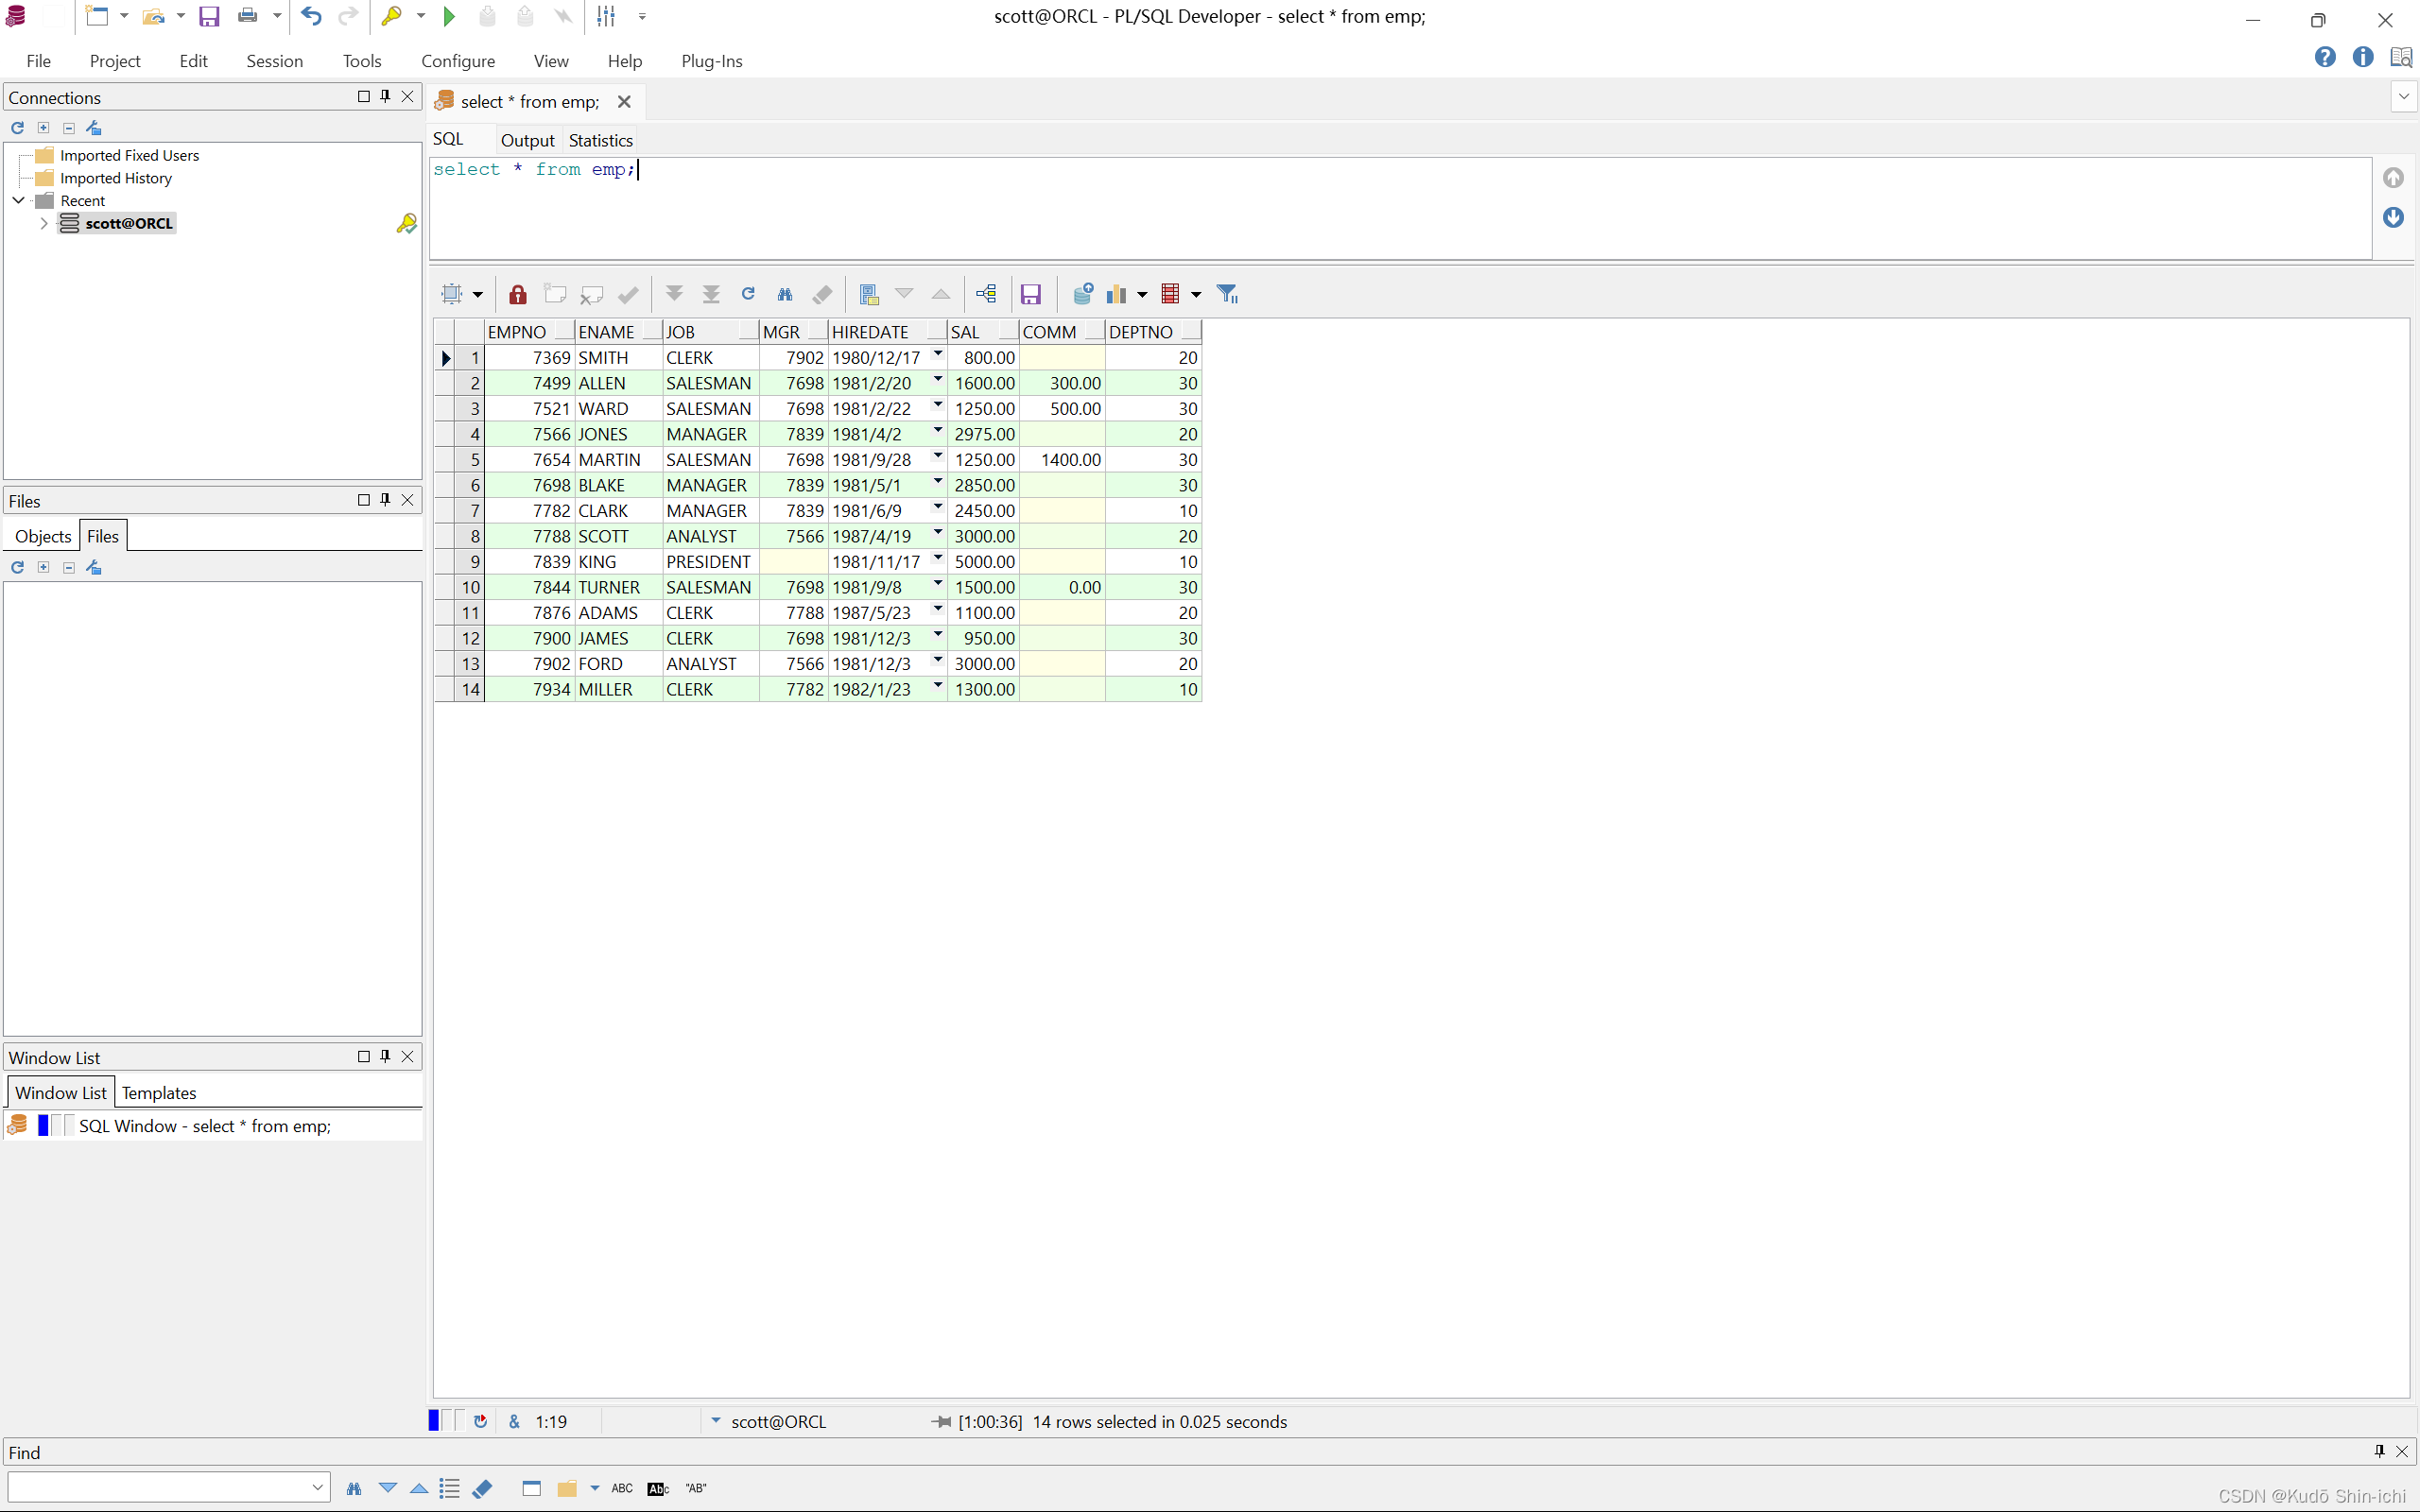Click the Query By Example tree icon
This screenshot has height=1512, width=2420.
[x=986, y=294]
